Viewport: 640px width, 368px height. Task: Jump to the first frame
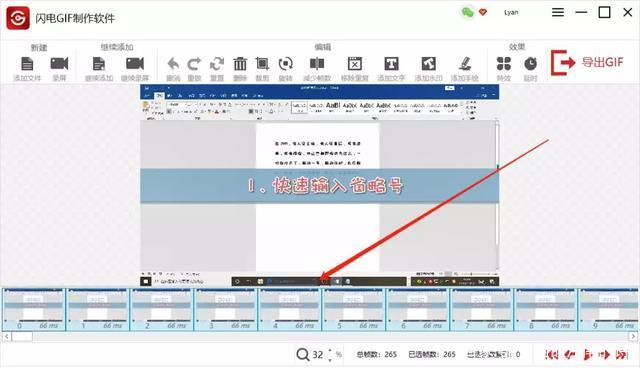pyautogui.click(x=551, y=355)
